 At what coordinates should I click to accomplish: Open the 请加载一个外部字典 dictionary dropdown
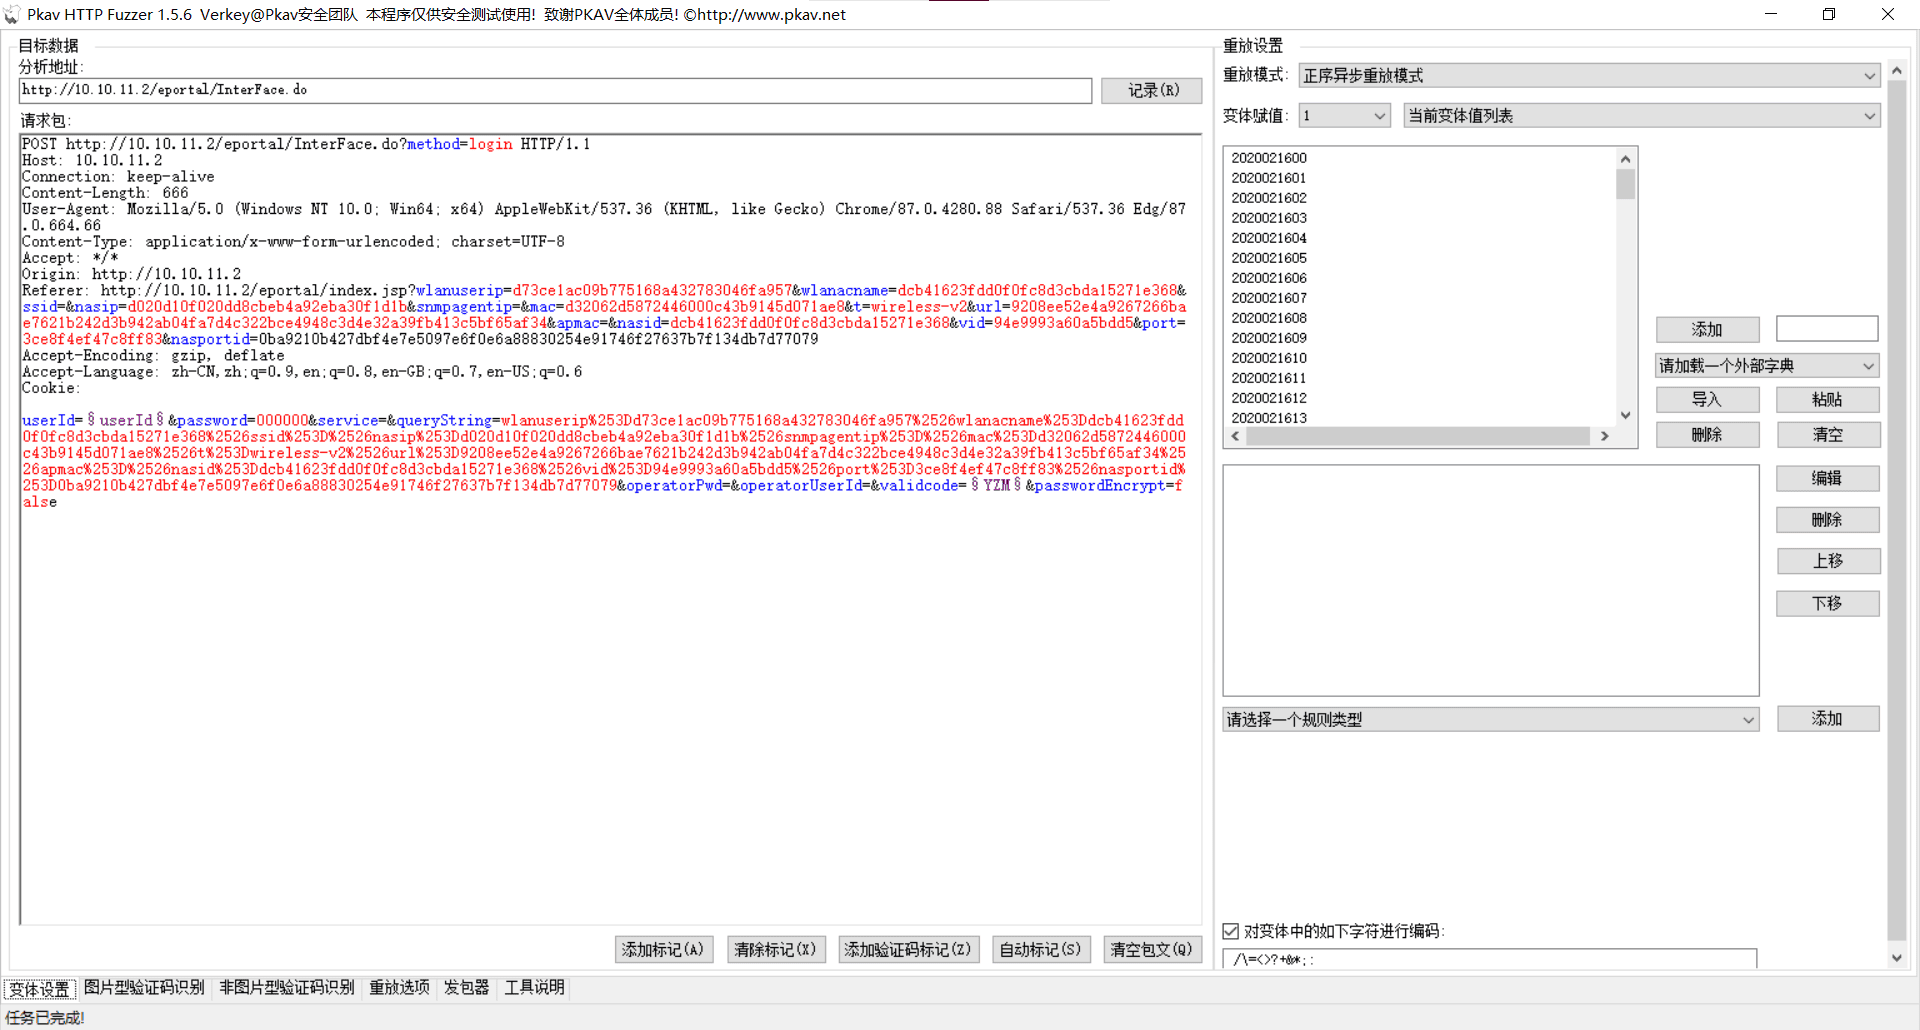click(1766, 366)
